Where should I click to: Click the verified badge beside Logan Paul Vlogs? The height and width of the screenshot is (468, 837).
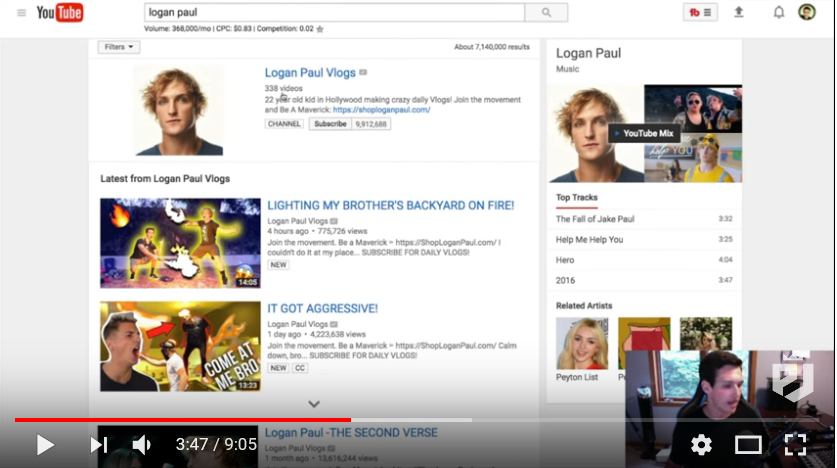click(x=363, y=73)
